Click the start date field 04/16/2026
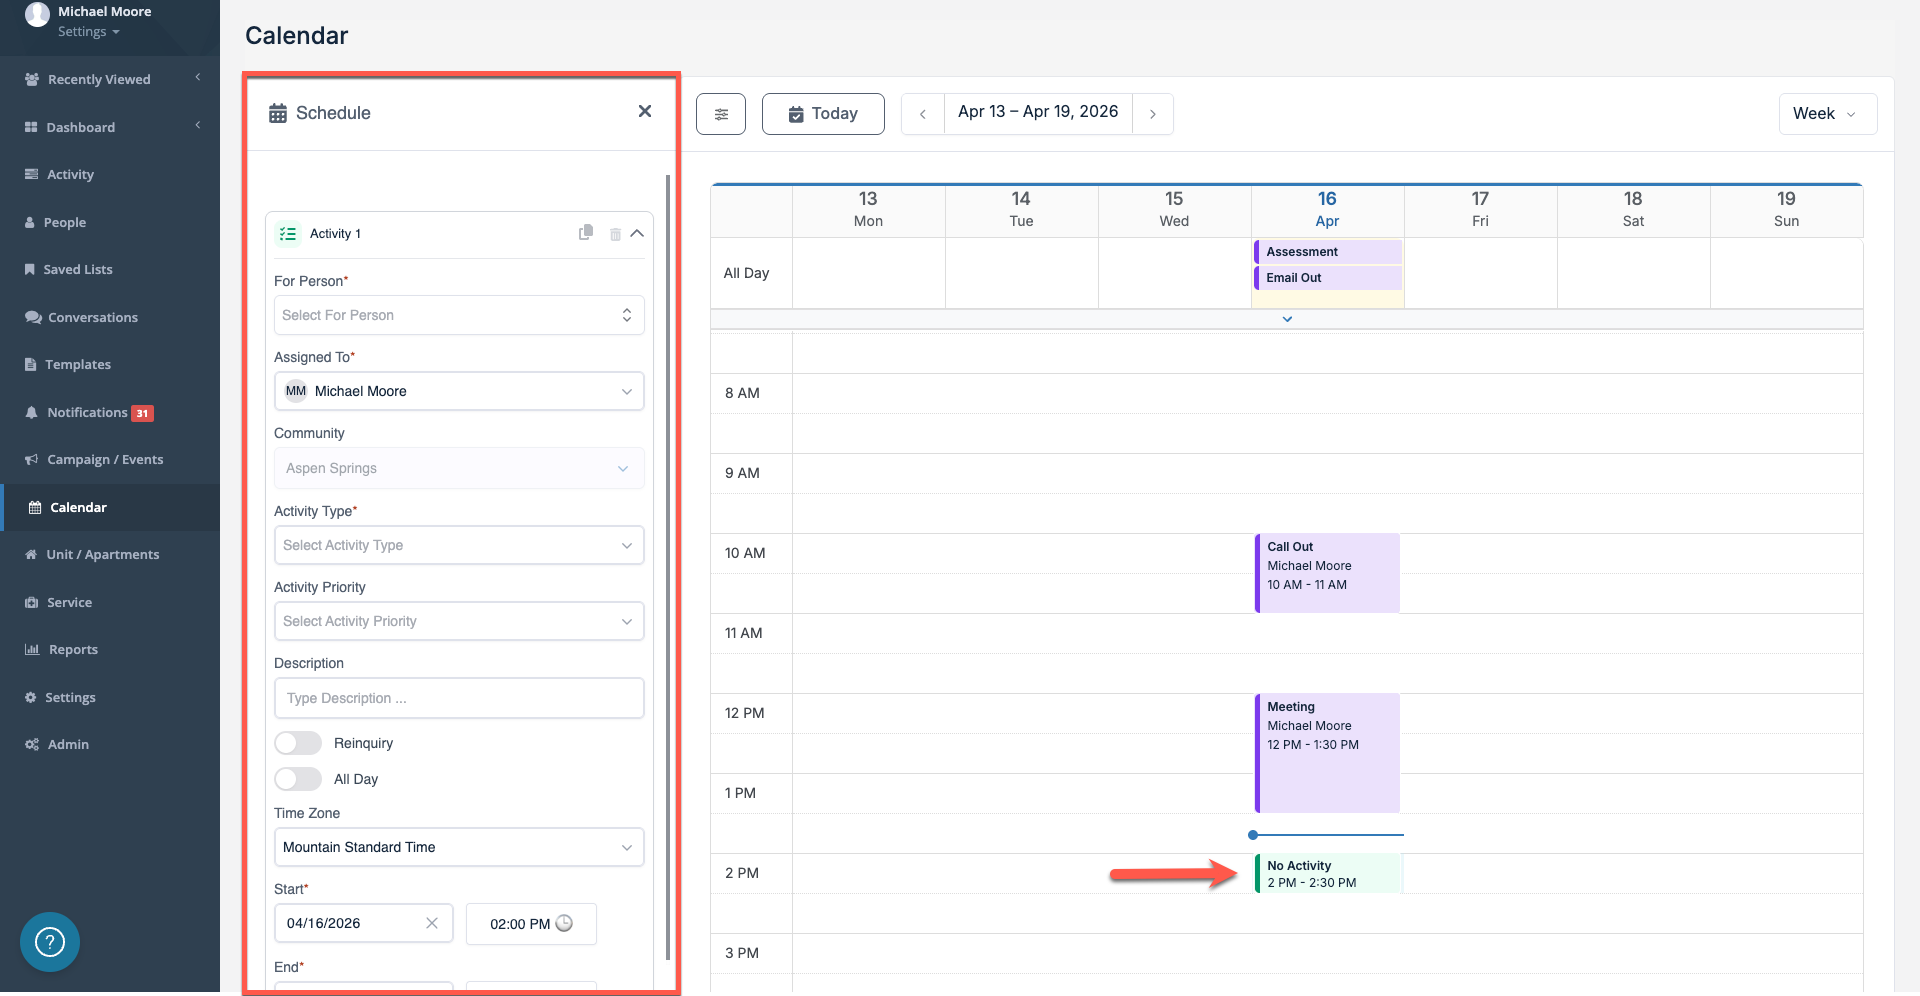This screenshot has height=996, width=1920. (364, 923)
